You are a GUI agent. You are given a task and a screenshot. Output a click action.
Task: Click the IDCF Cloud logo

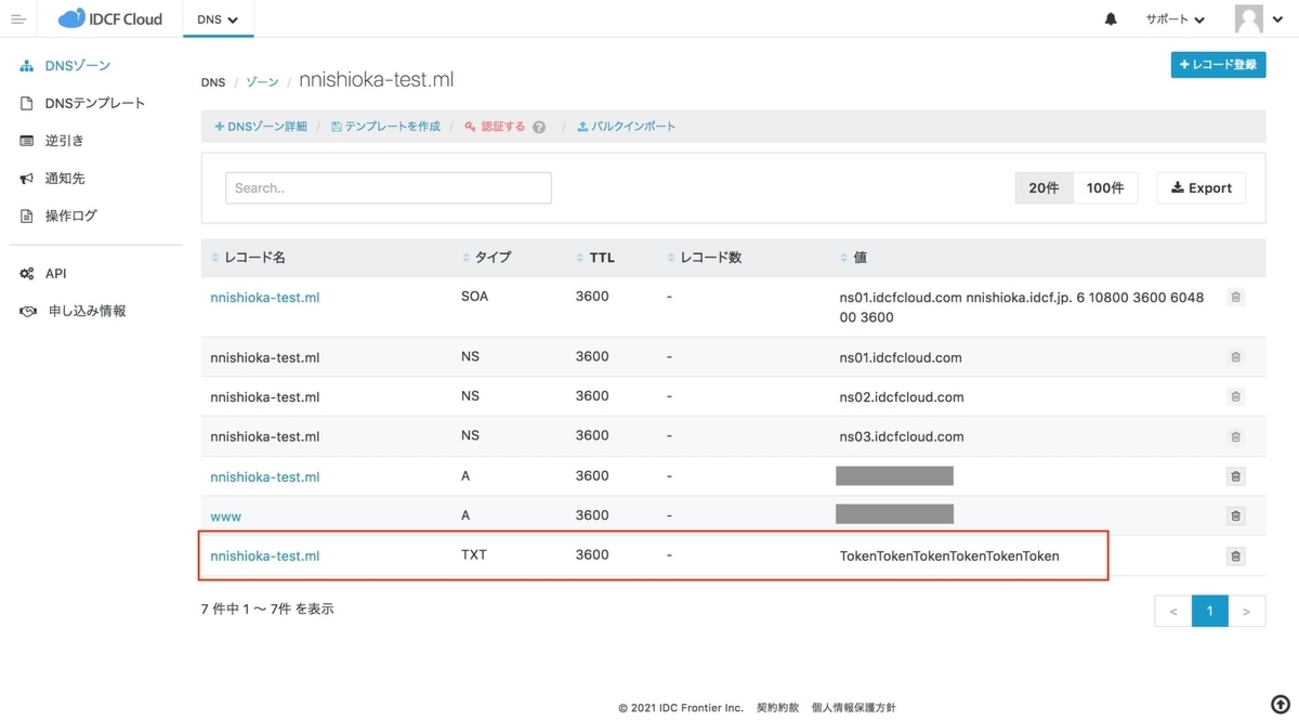click(x=110, y=19)
